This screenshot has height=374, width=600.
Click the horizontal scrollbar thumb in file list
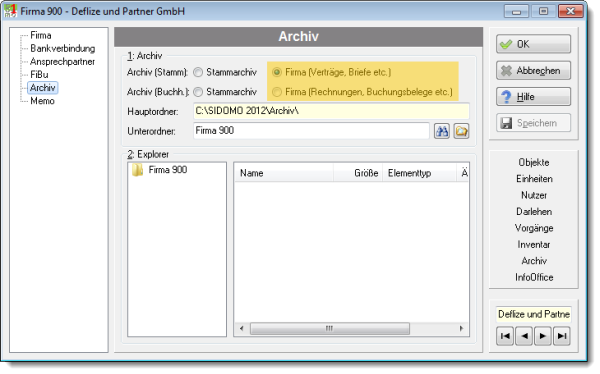[329, 328]
